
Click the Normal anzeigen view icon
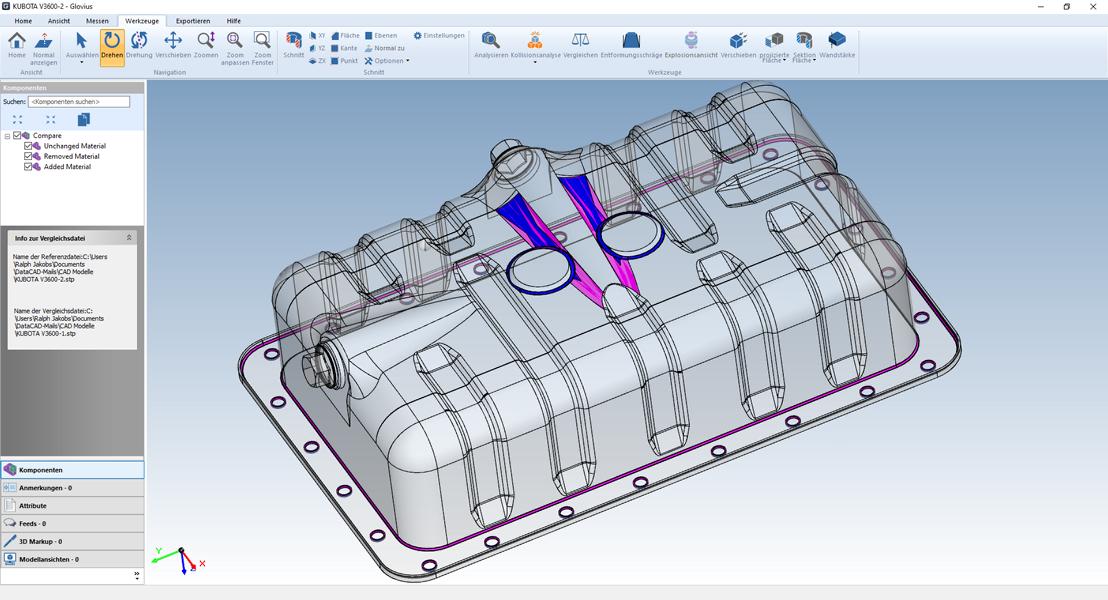(43, 49)
